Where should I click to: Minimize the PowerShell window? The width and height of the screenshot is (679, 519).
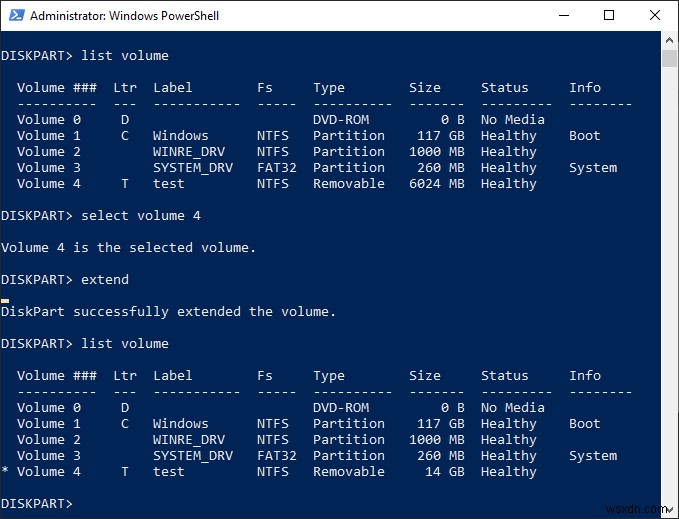coord(564,16)
